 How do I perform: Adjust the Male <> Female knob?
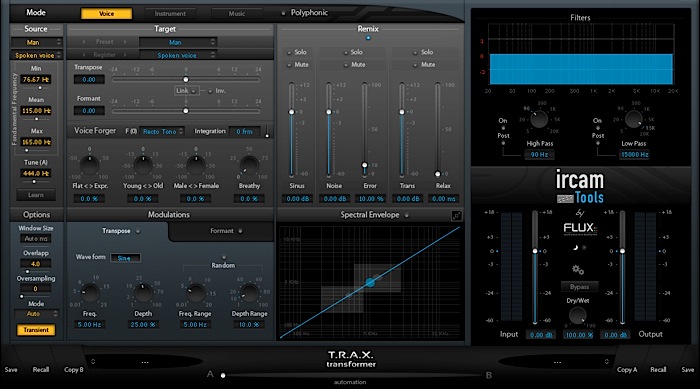pyautogui.click(x=196, y=165)
